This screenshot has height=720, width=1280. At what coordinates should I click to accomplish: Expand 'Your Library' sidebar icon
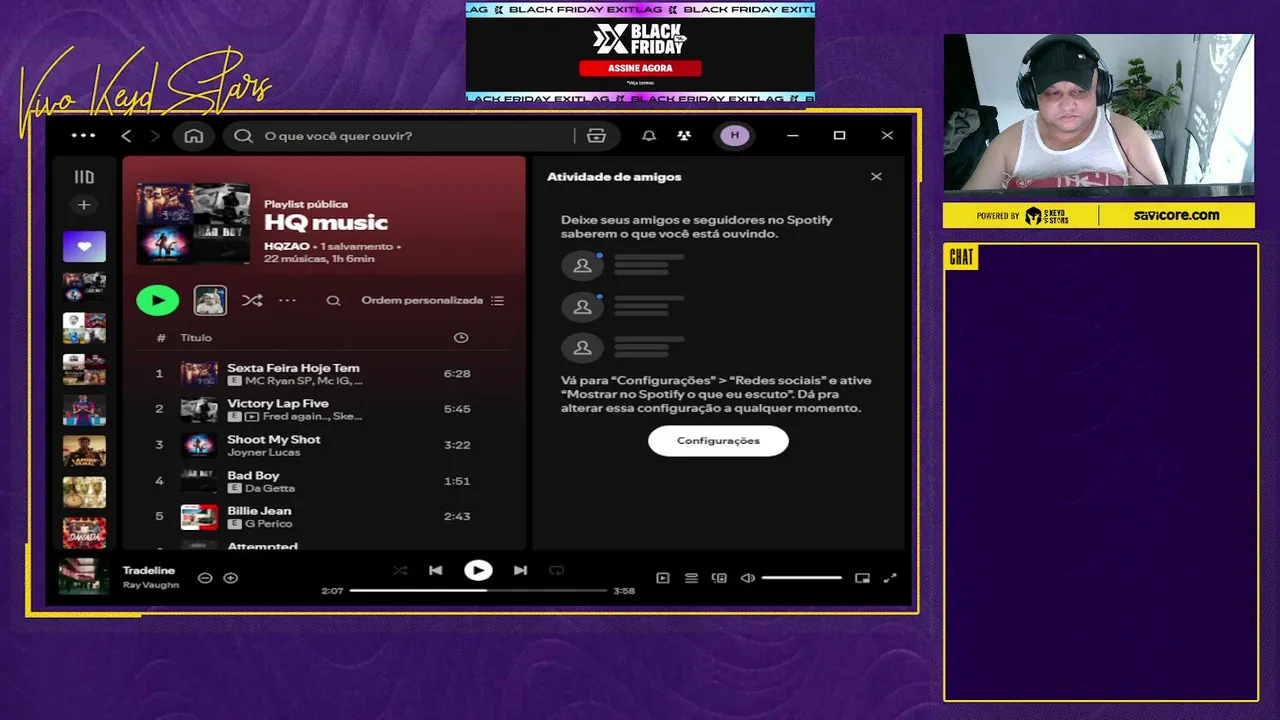click(x=84, y=177)
